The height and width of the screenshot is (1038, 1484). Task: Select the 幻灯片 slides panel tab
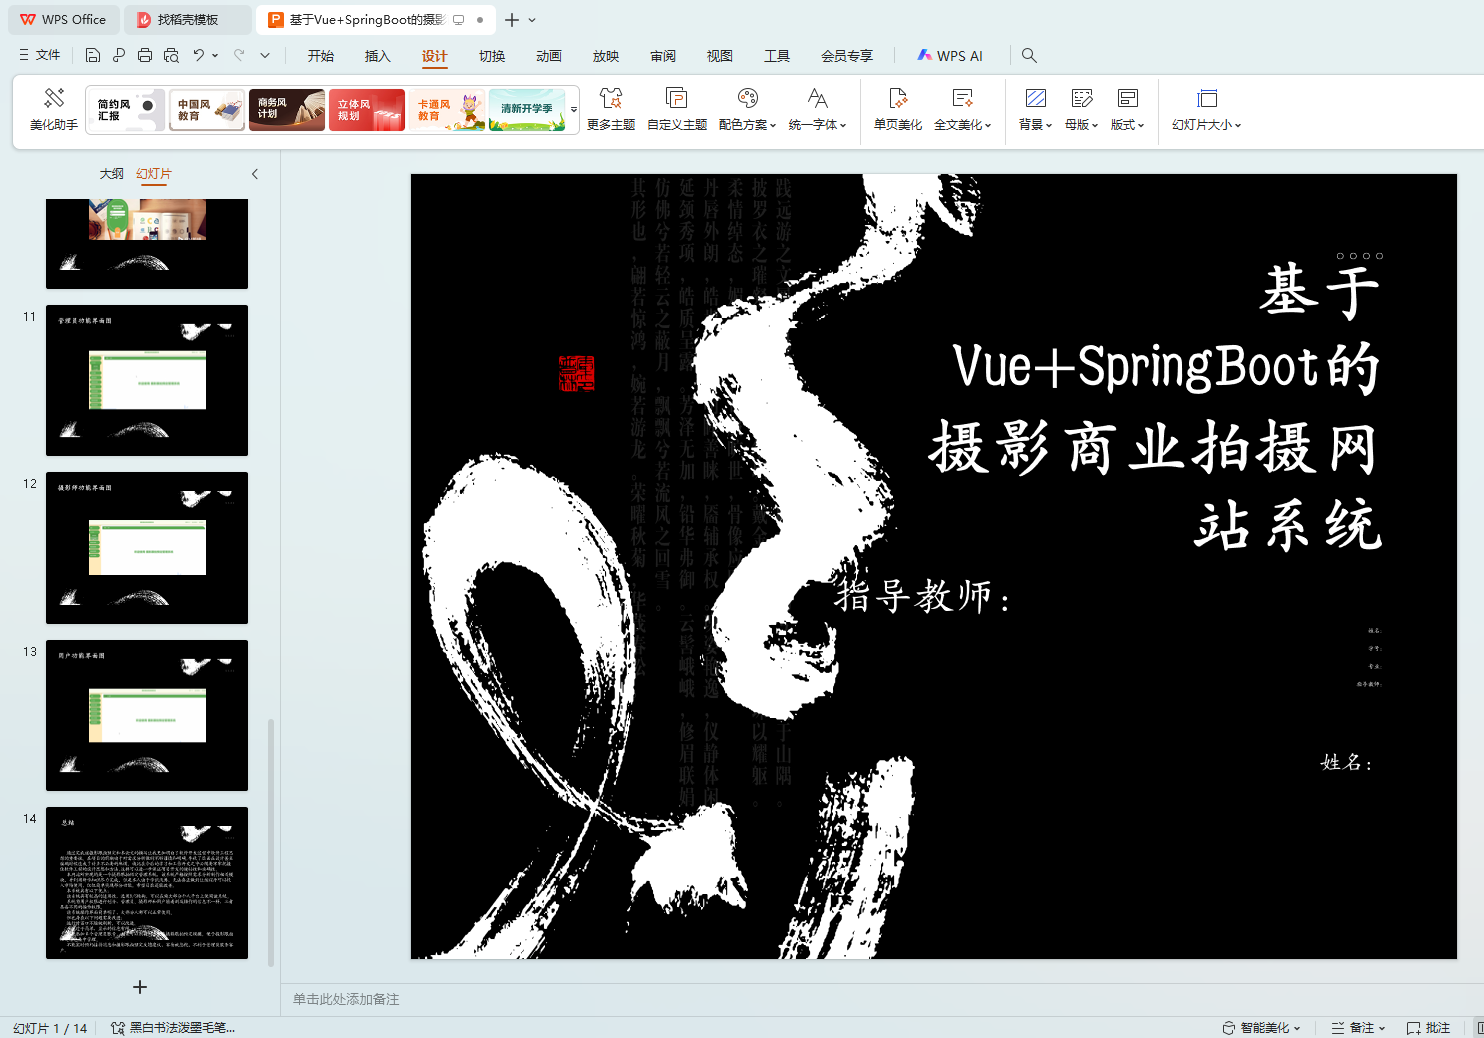click(154, 174)
